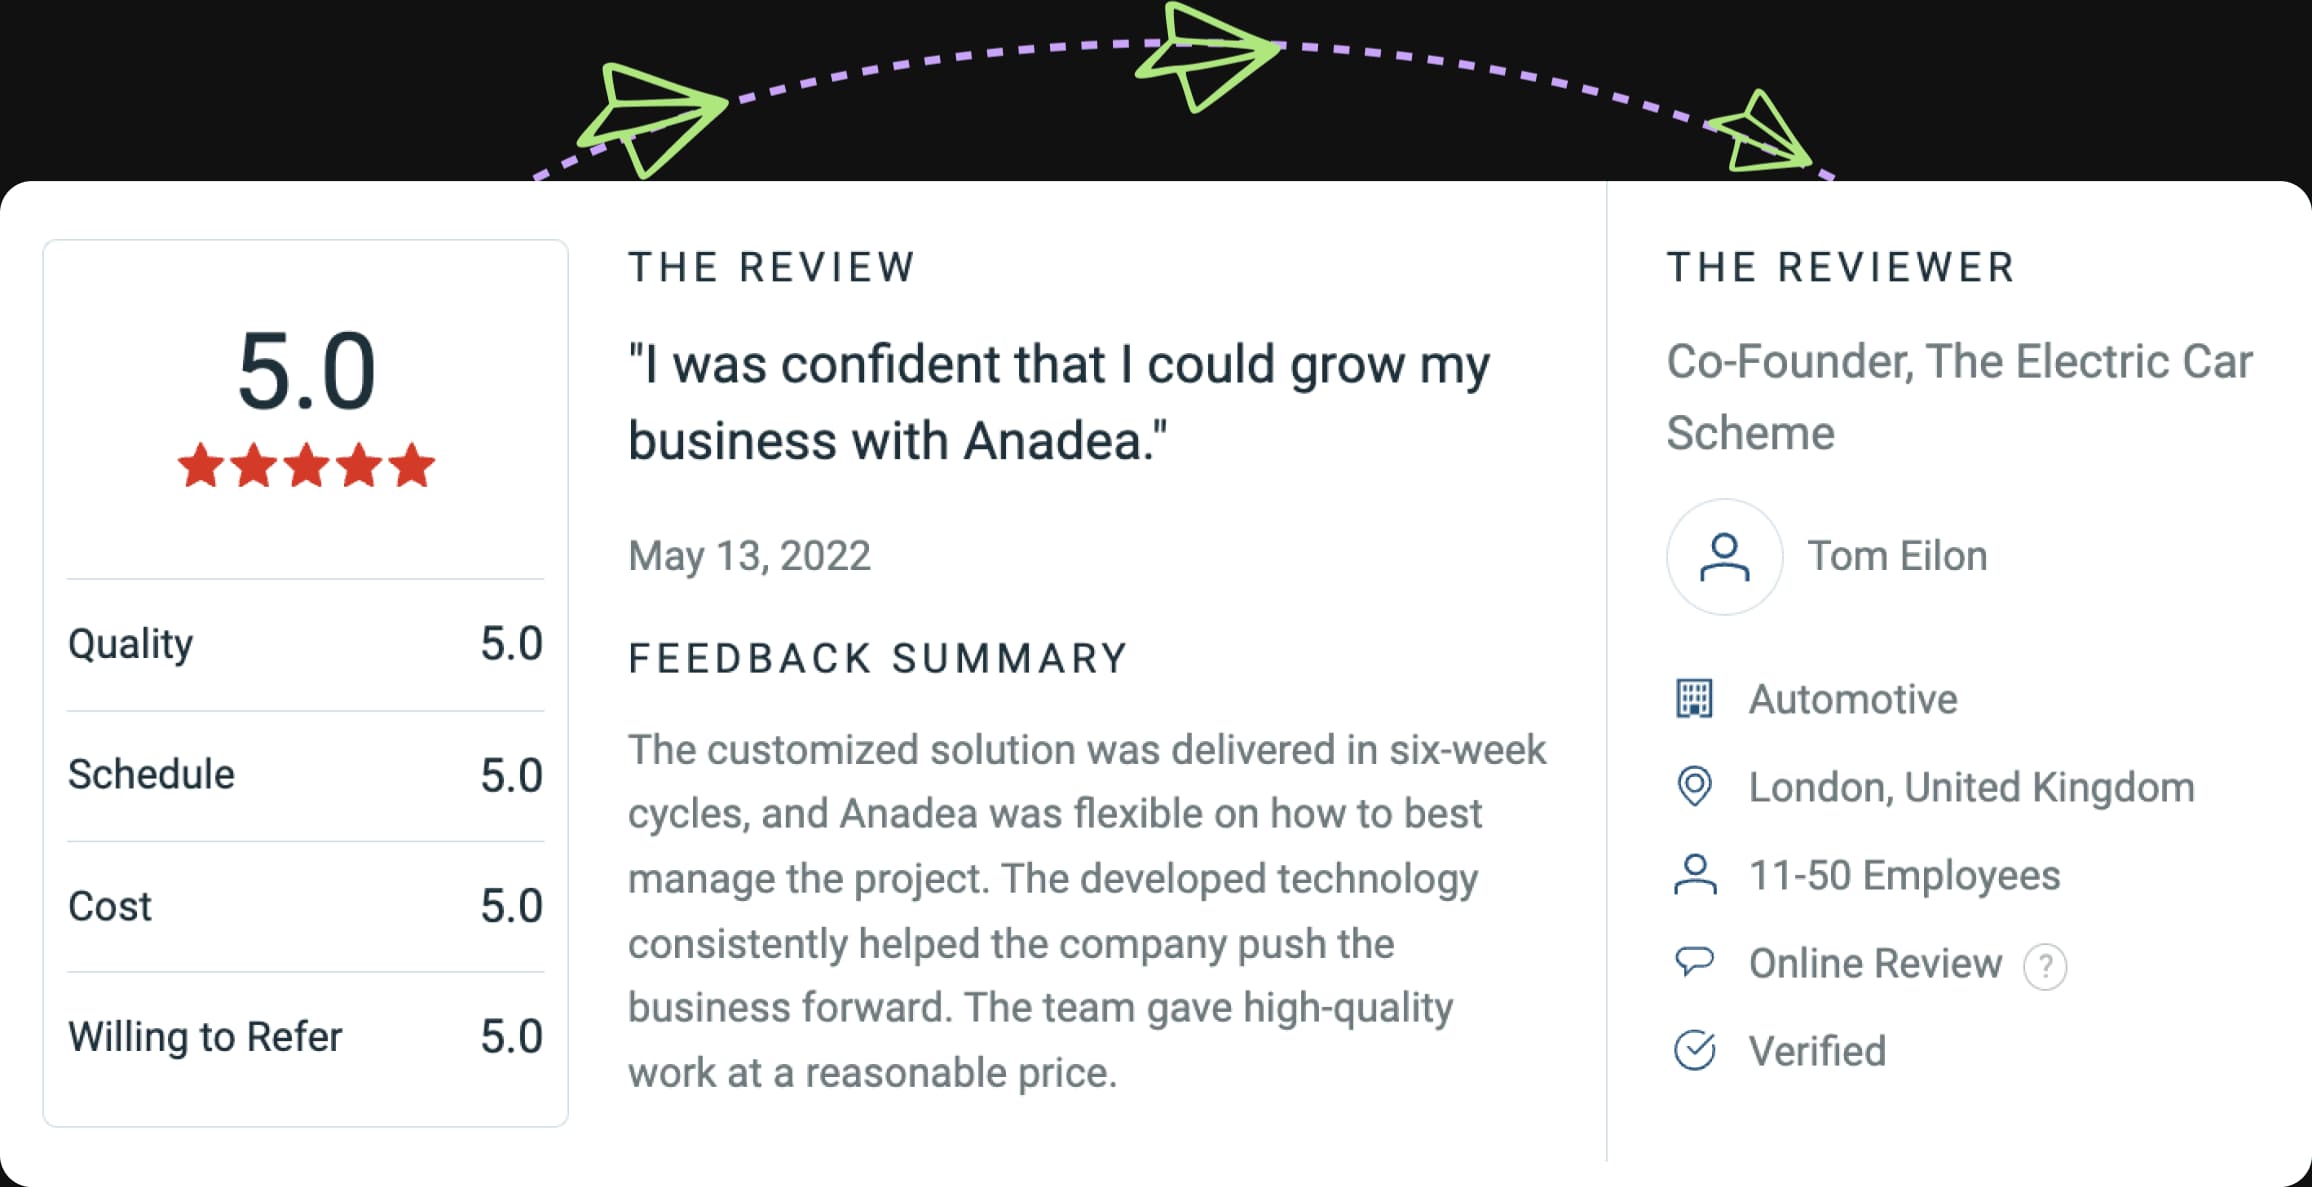Click the middle green paper plane
The image size is (2312, 1187).
[1207, 55]
